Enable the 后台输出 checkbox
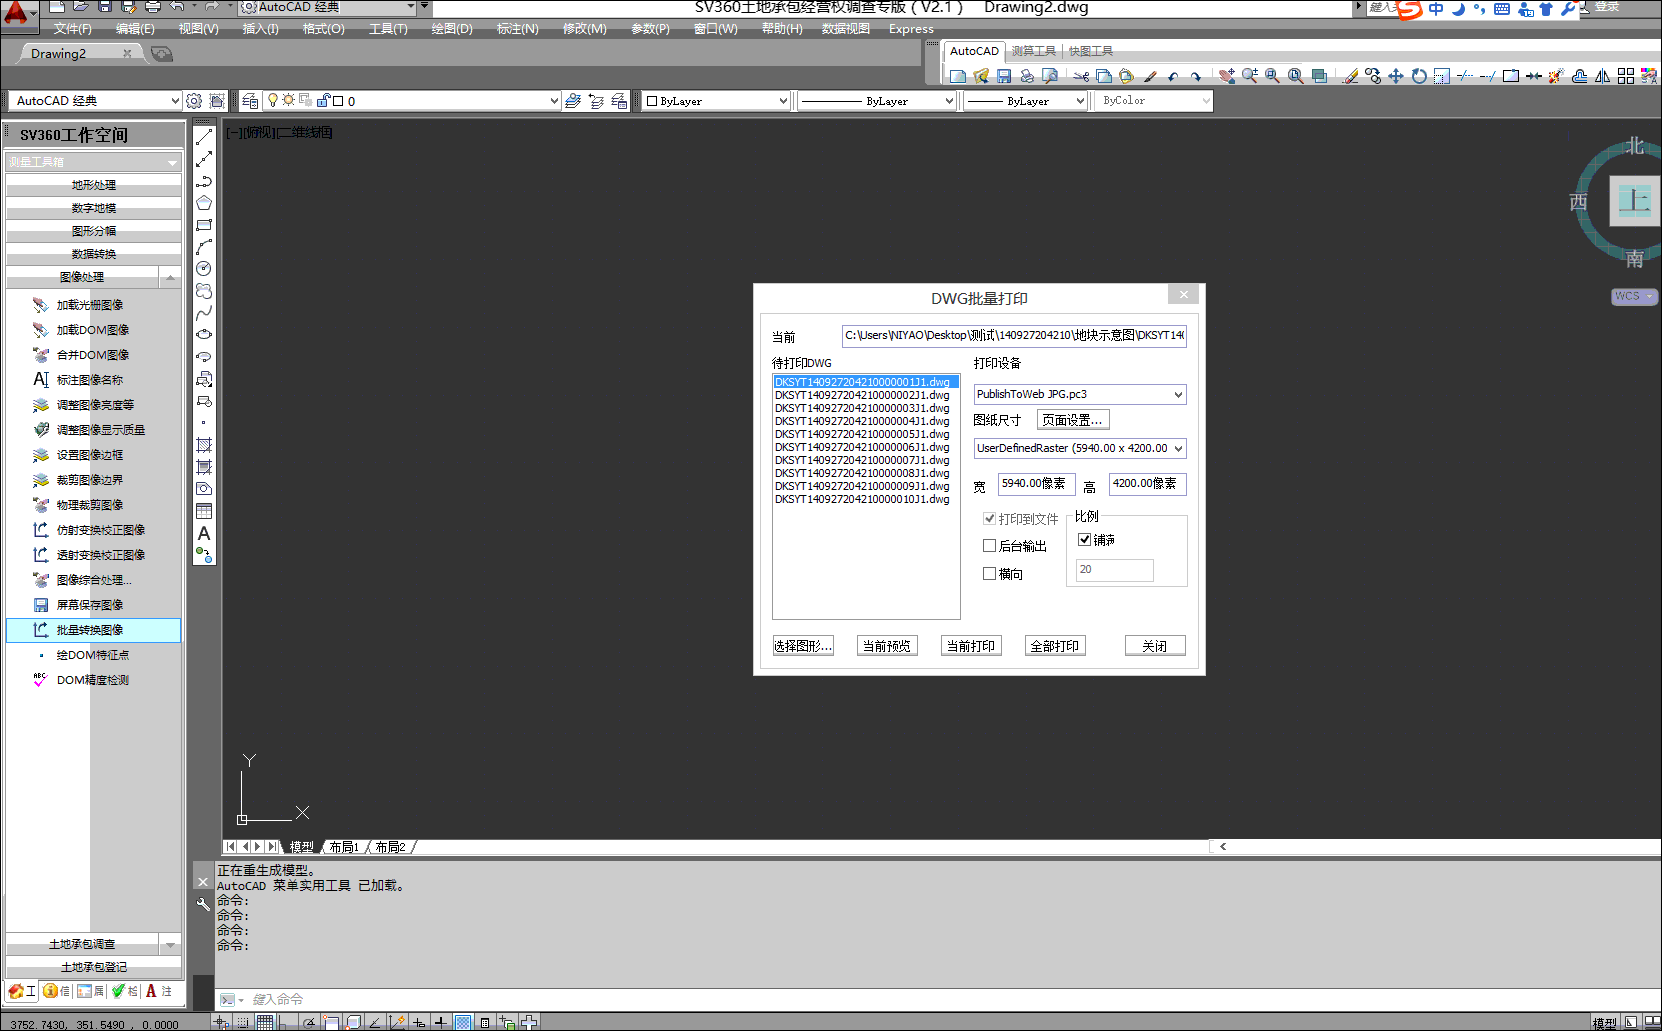Viewport: 1662px width, 1031px height. click(989, 546)
